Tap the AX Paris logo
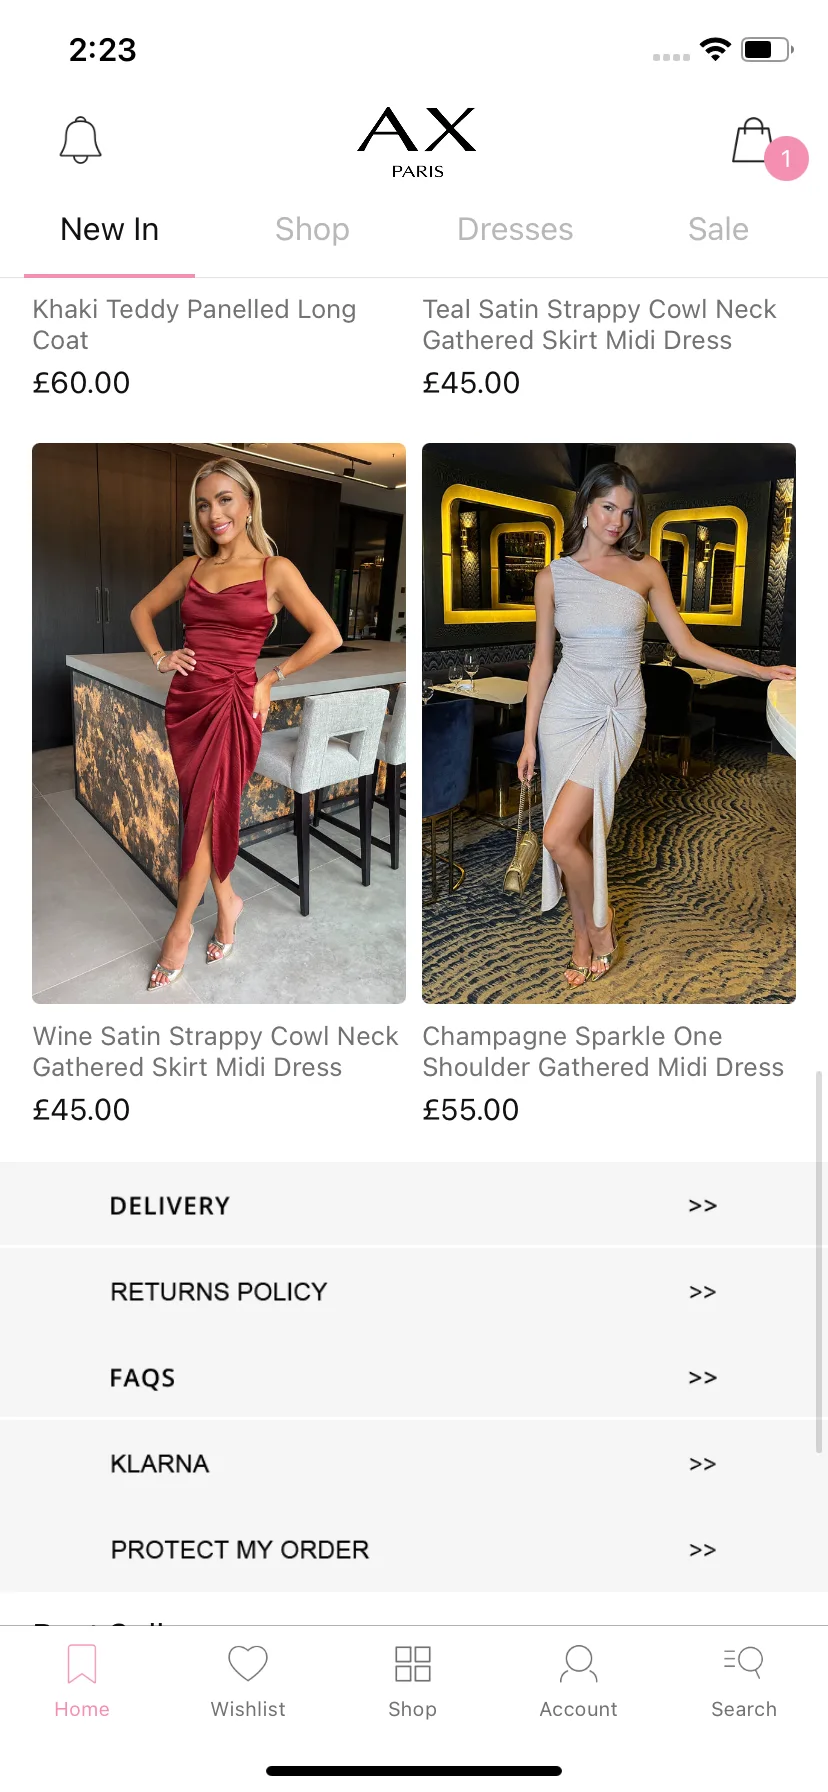The height and width of the screenshot is (1792, 828). pos(417,142)
